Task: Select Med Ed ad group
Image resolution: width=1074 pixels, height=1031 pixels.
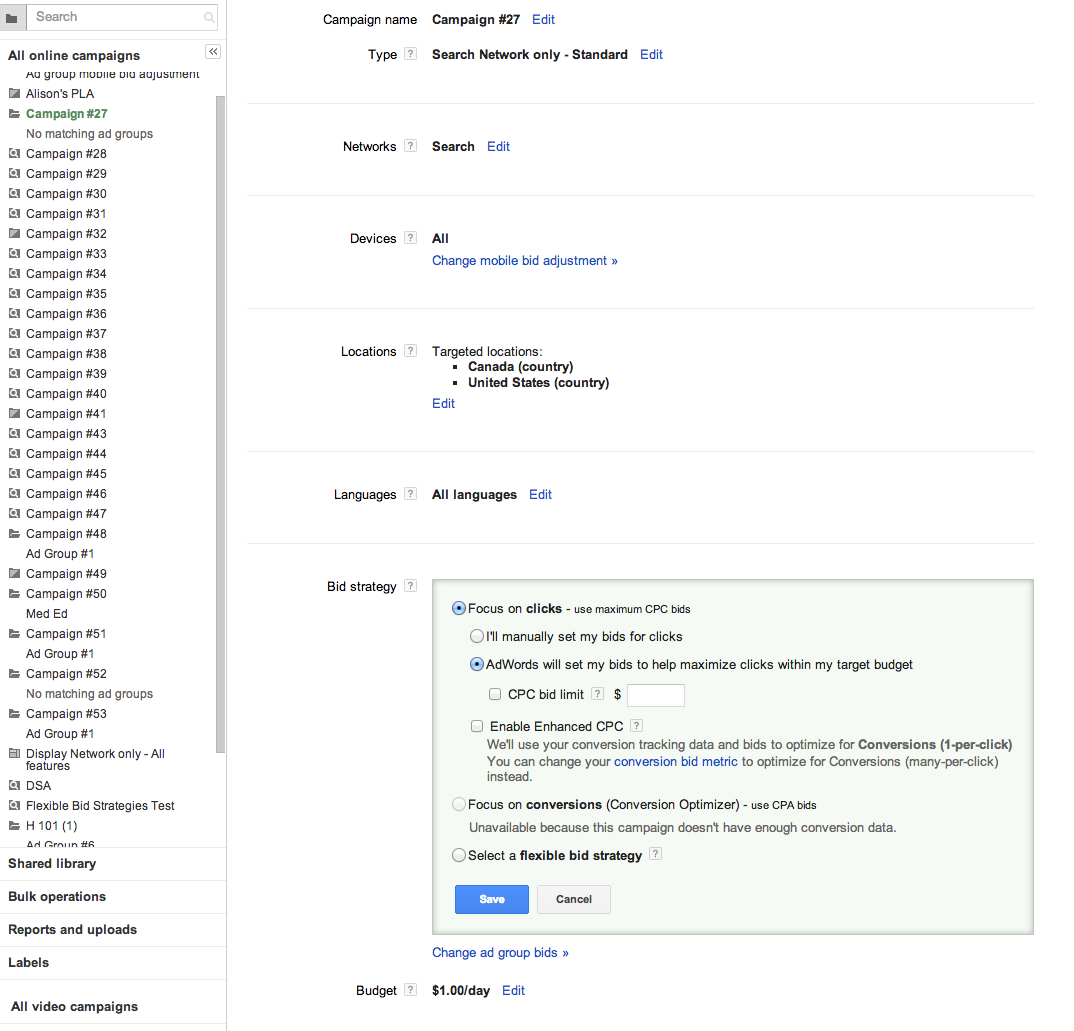Action: pyautogui.click(x=47, y=614)
